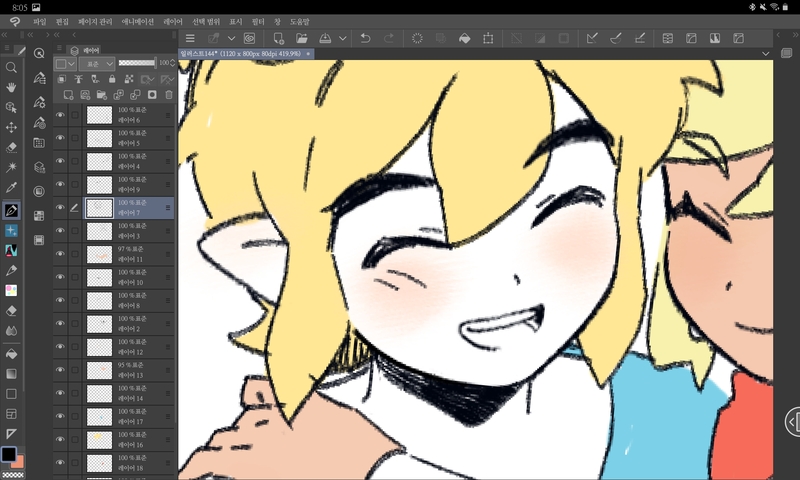Viewport: 800px width, 480px height.
Task: Select the Decoration sparkle tool
Action: click(11, 231)
